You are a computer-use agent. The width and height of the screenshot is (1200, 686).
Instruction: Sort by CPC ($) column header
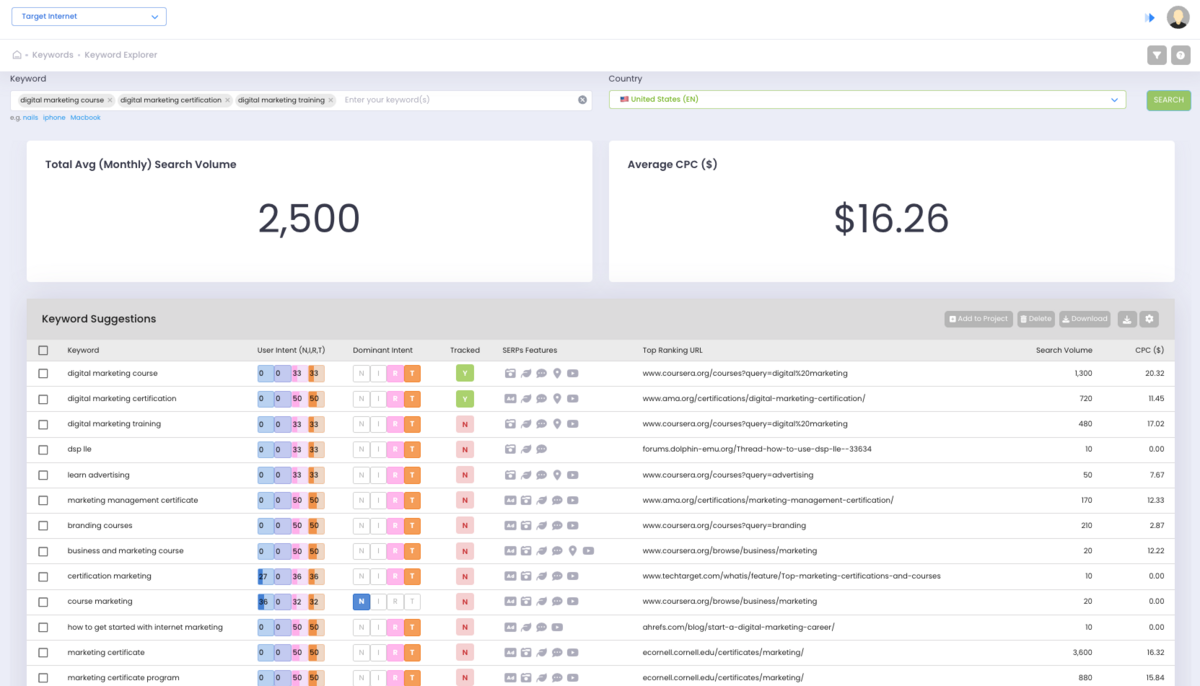click(x=1149, y=350)
